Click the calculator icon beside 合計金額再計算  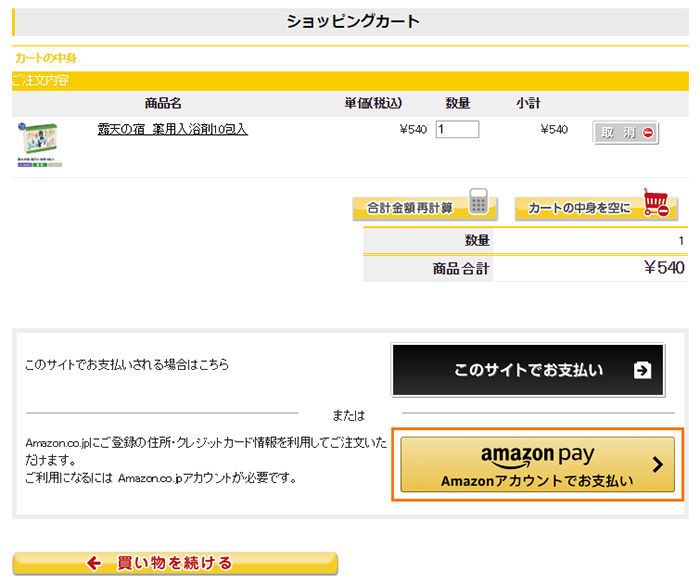(x=479, y=203)
